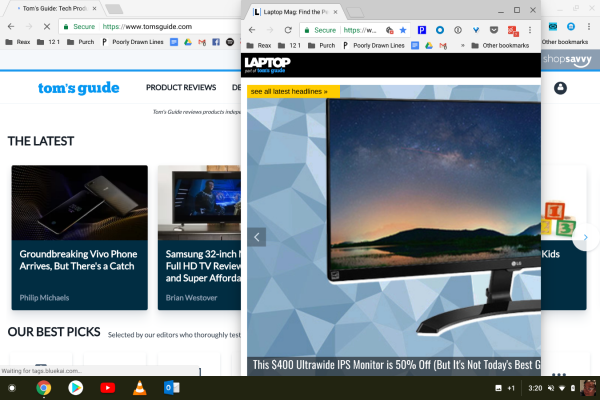The width and height of the screenshot is (600, 400).
Task: Click the Pocket extension icon
Action: click(494, 30)
